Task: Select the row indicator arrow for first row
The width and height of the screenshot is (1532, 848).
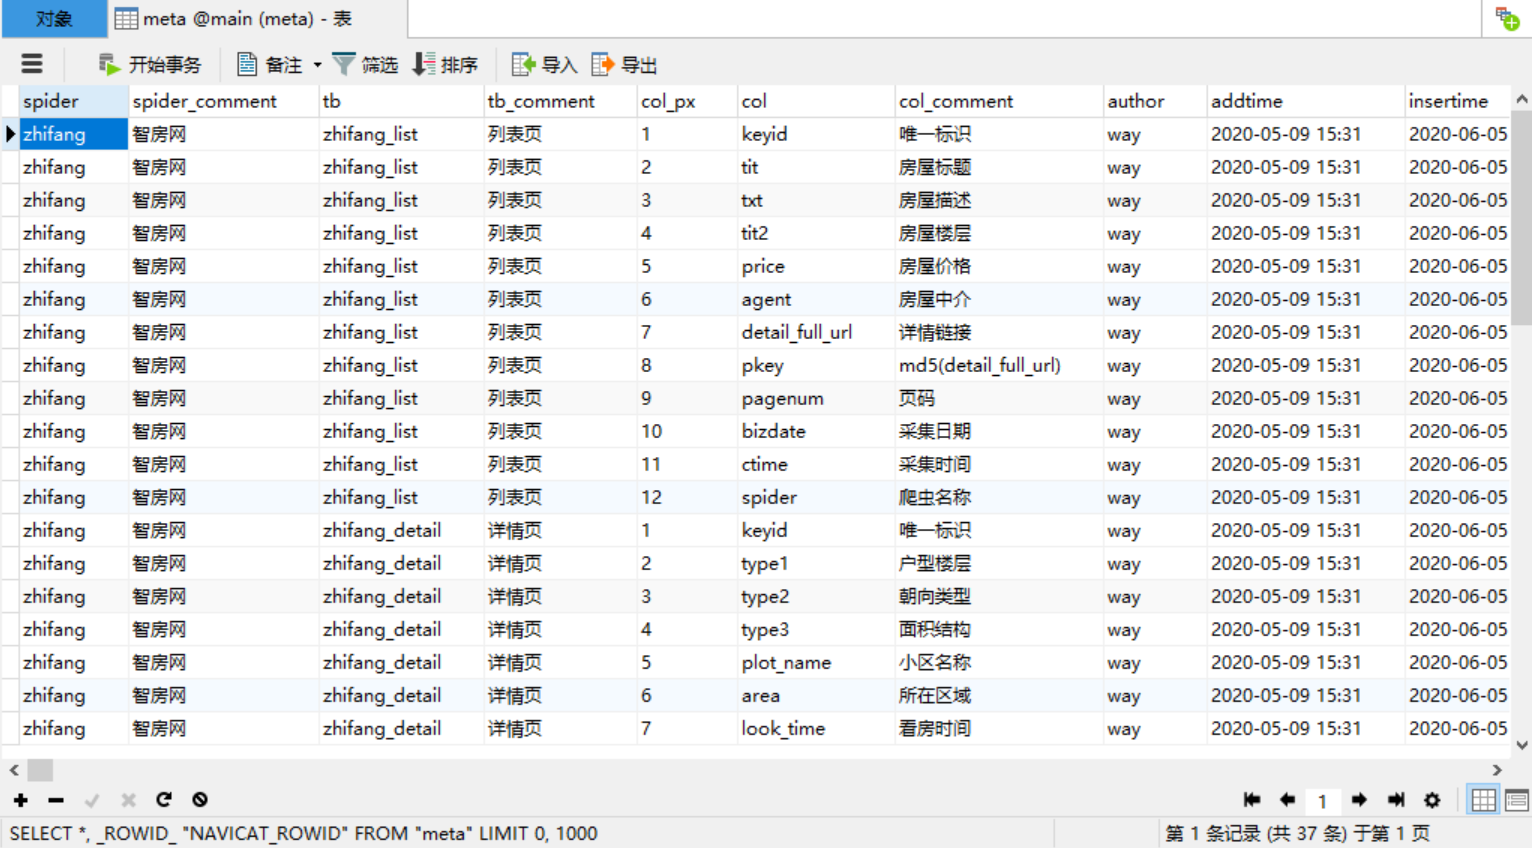Action: tap(10, 134)
